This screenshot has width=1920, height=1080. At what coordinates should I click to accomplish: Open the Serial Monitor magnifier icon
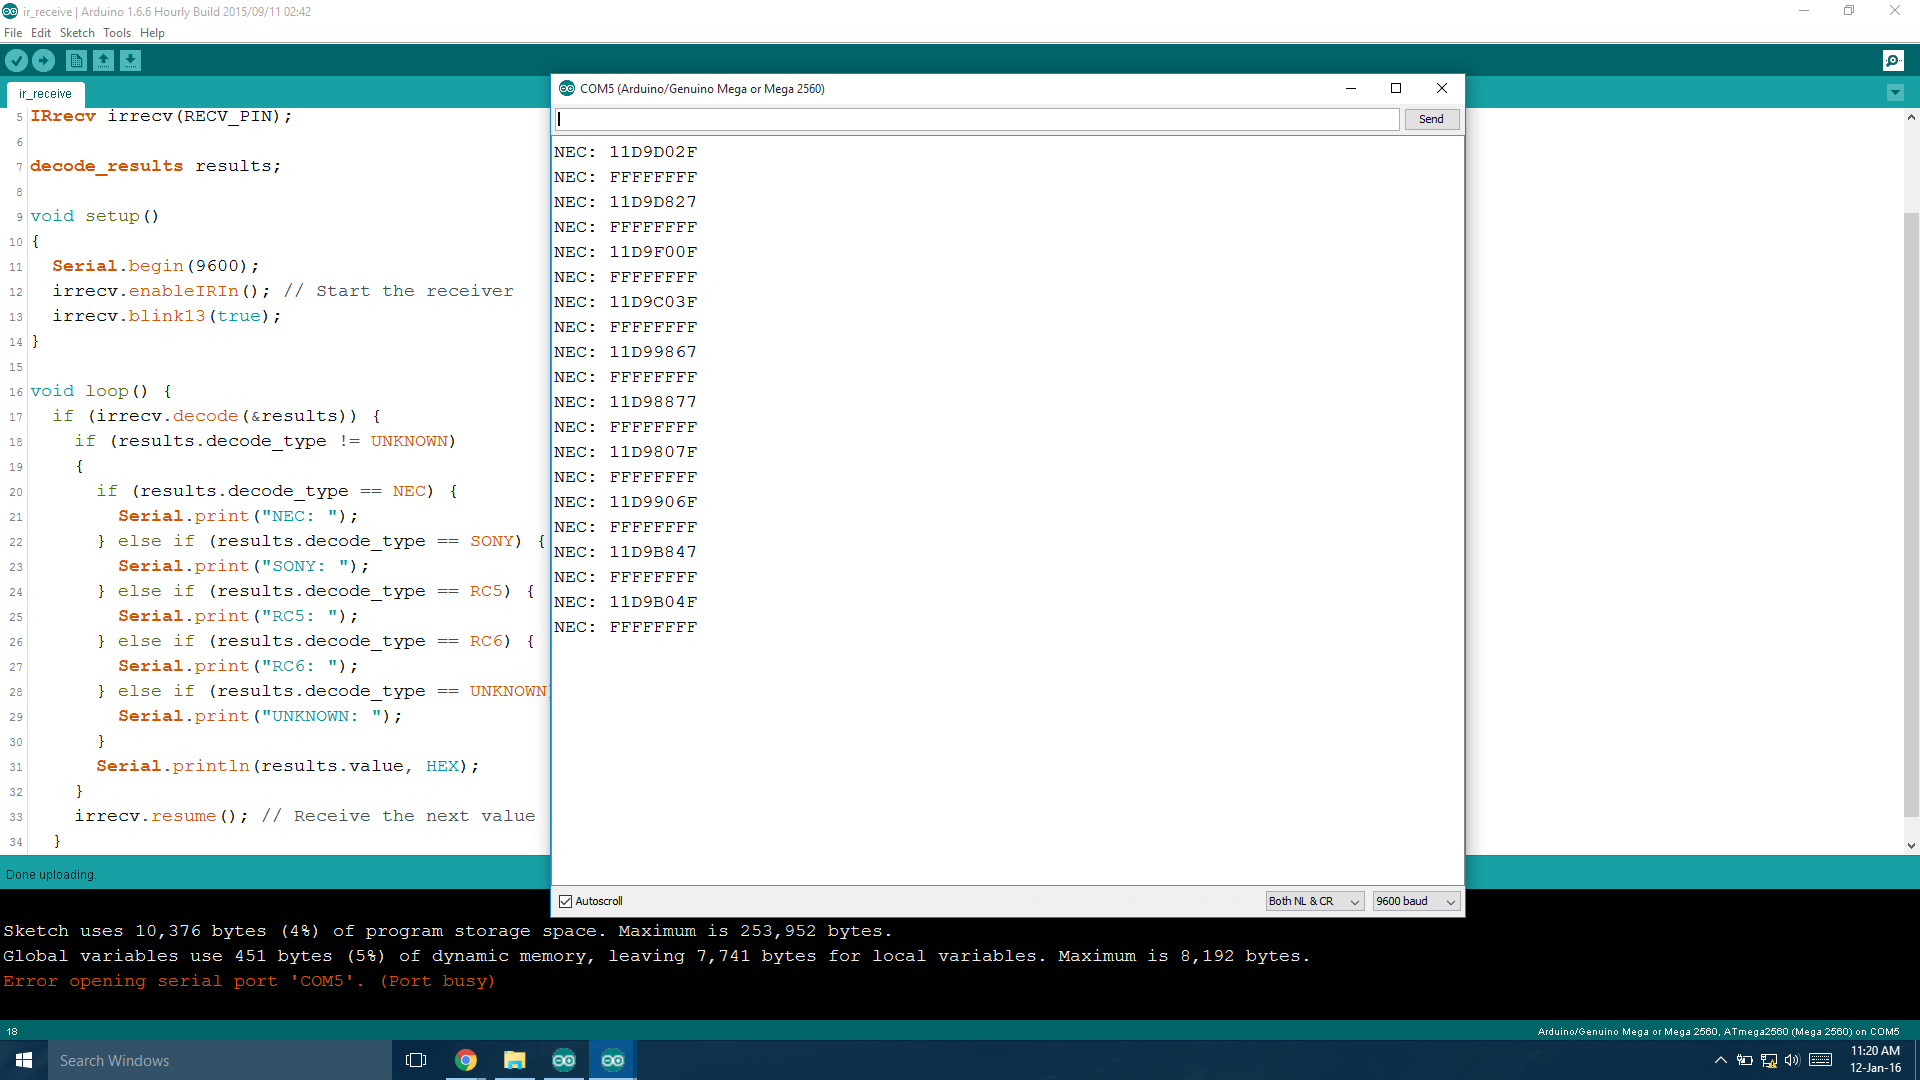coord(1893,61)
